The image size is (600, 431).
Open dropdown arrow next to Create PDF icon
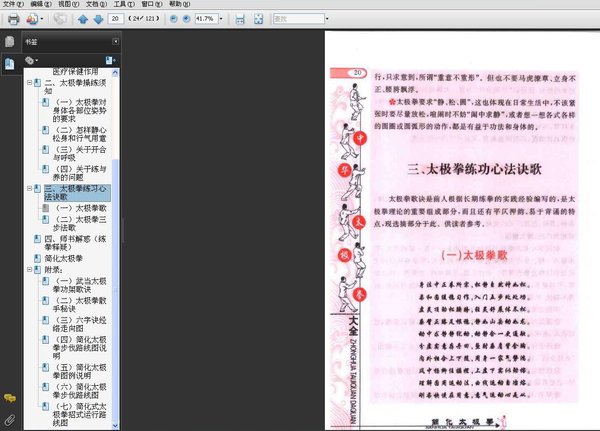click(x=42, y=19)
